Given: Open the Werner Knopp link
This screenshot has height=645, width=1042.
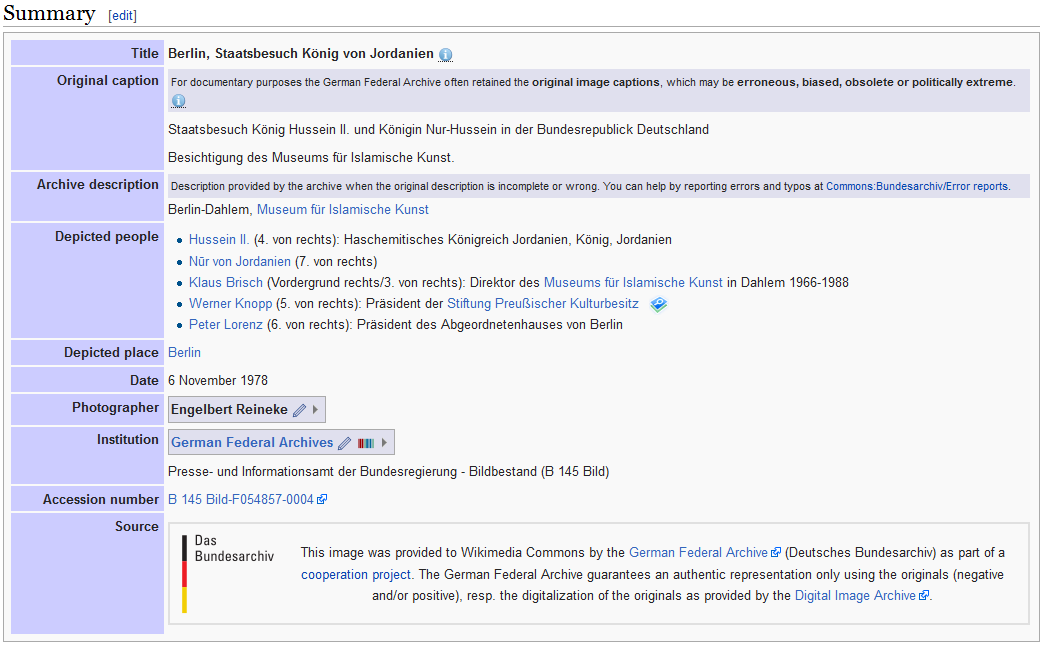Looking at the screenshot, I should (x=231, y=304).
